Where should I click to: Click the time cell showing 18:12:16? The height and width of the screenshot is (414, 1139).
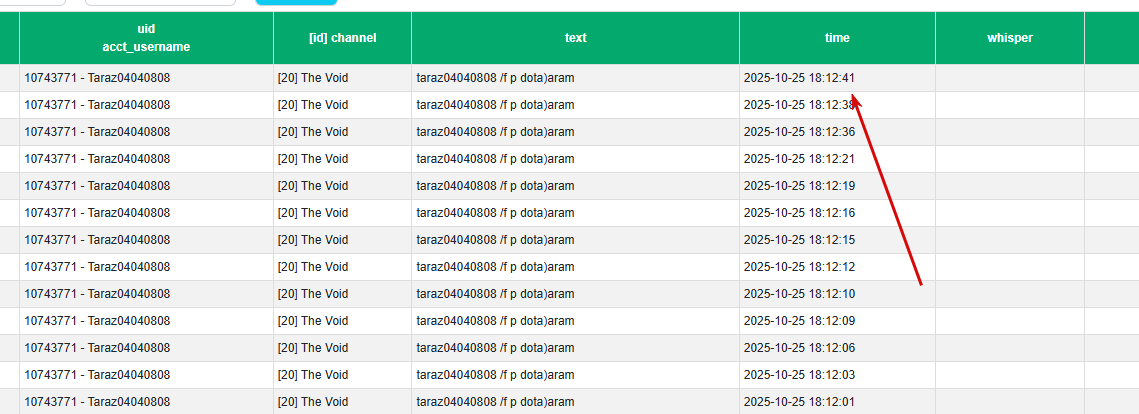(x=799, y=213)
